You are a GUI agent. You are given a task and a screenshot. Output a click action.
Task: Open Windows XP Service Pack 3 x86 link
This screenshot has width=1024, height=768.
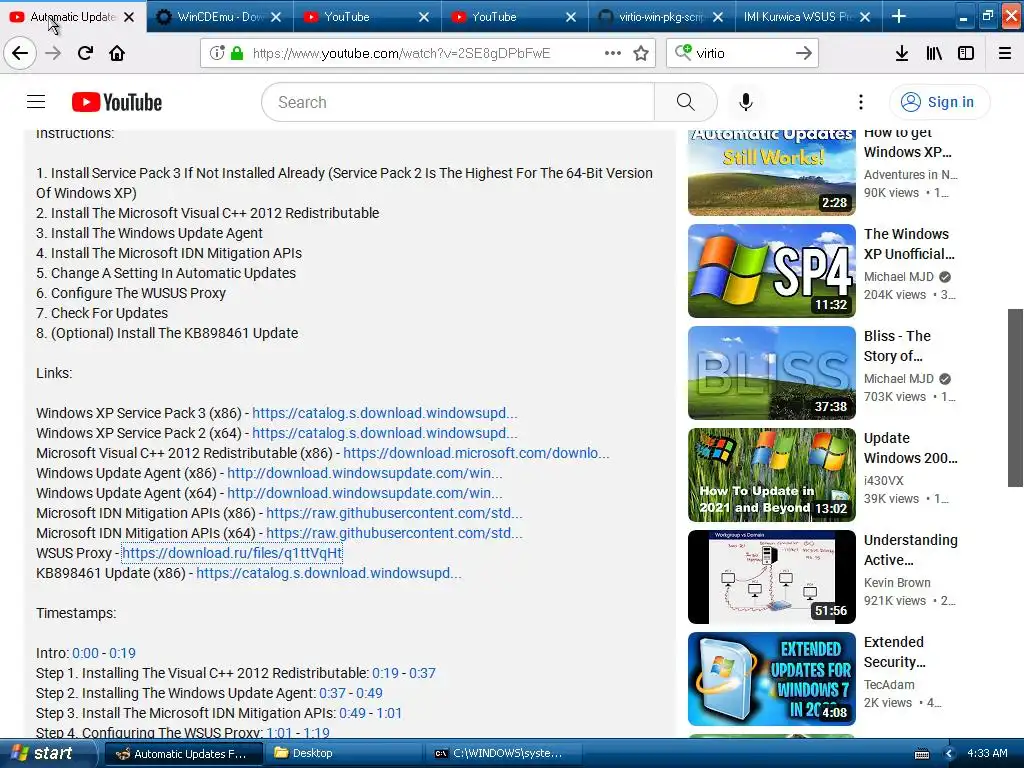pyautogui.click(x=384, y=413)
